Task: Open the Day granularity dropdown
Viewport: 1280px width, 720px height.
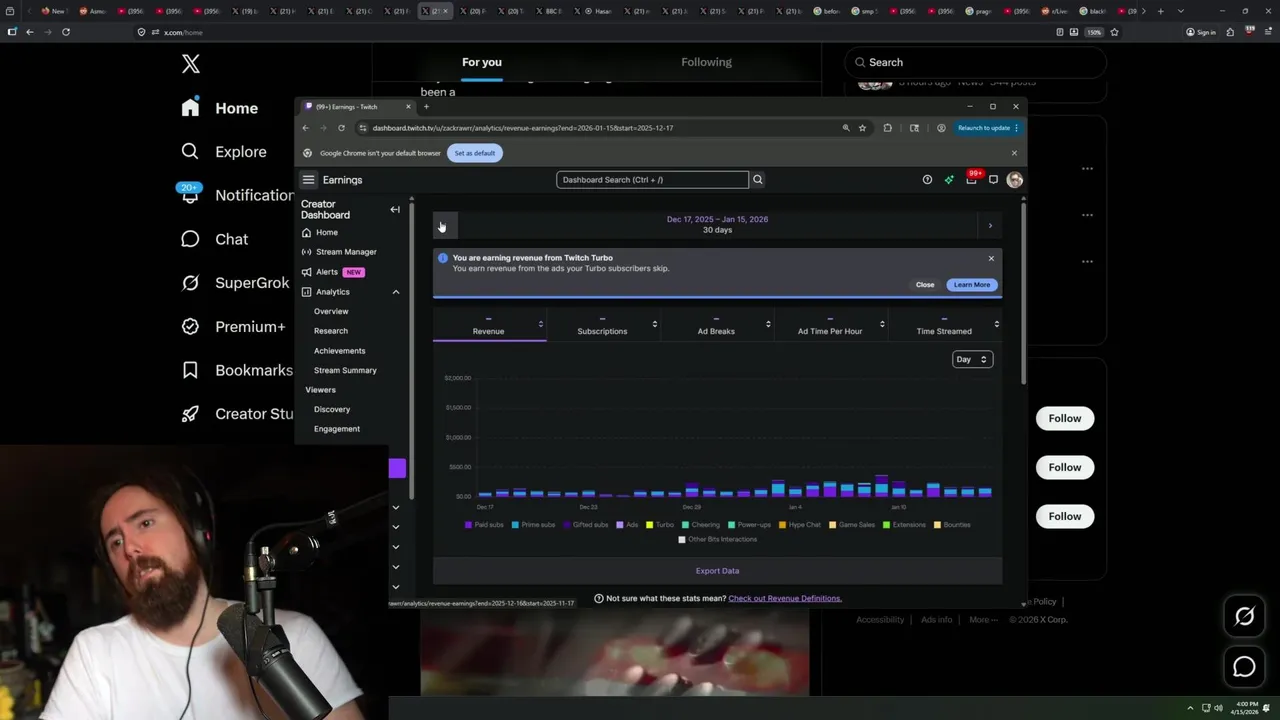Action: 972,359
